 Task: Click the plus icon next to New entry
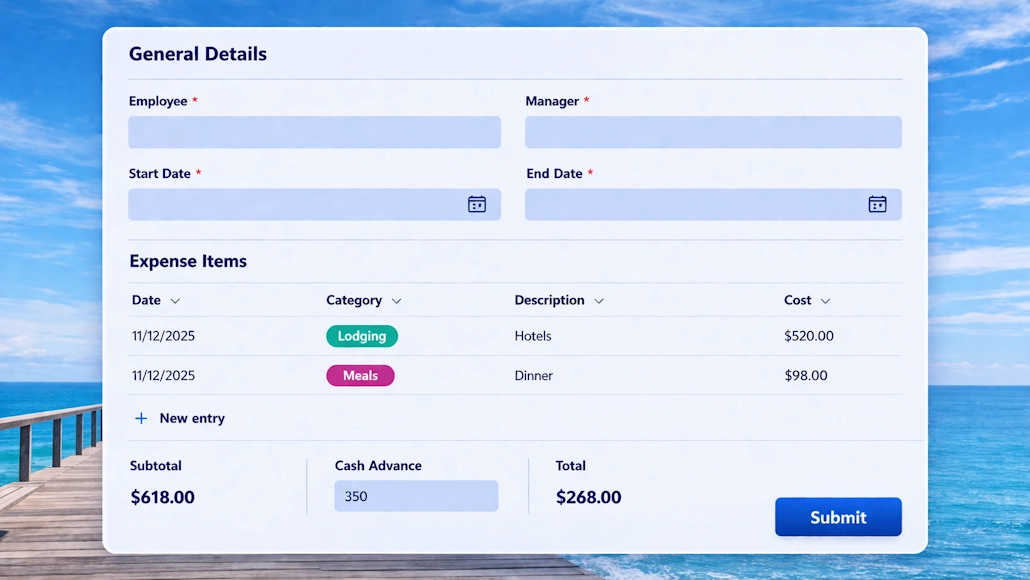[x=141, y=418]
